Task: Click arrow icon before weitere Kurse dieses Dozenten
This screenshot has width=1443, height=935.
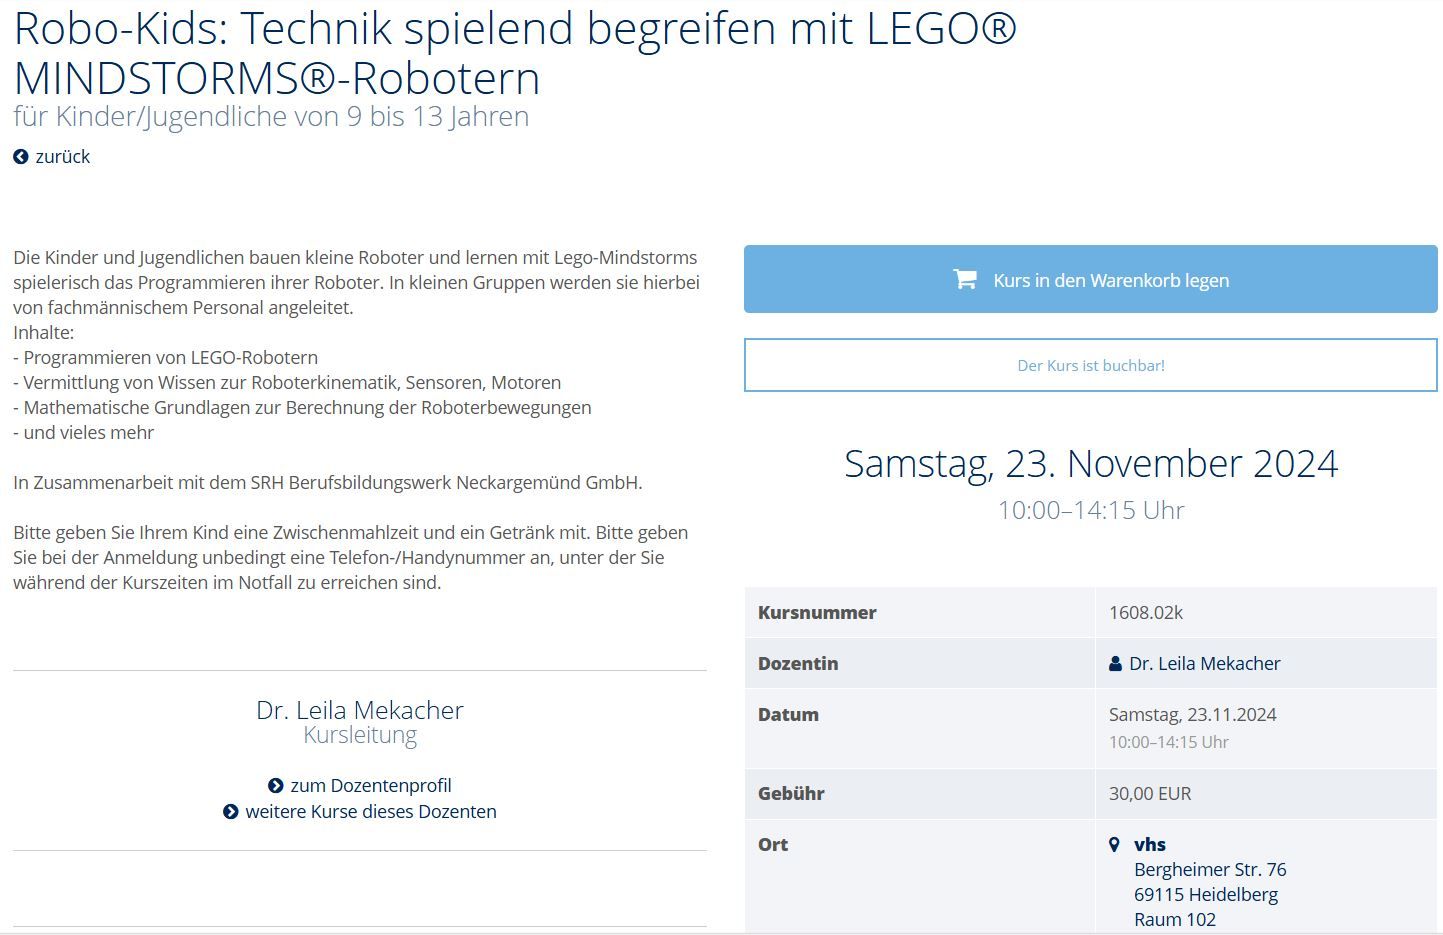Action: tap(231, 812)
